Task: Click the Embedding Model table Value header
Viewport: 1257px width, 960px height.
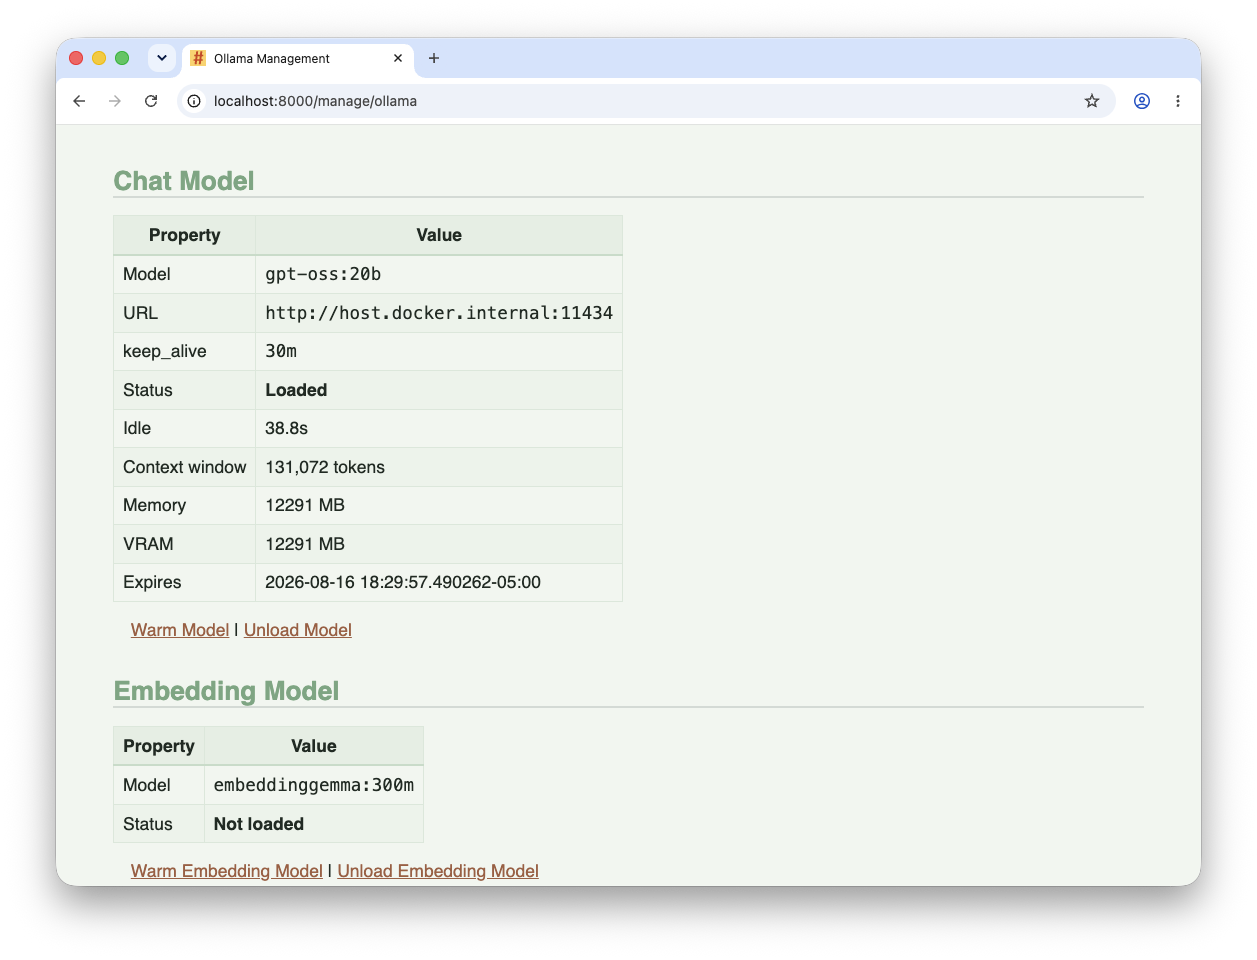Action: (314, 746)
